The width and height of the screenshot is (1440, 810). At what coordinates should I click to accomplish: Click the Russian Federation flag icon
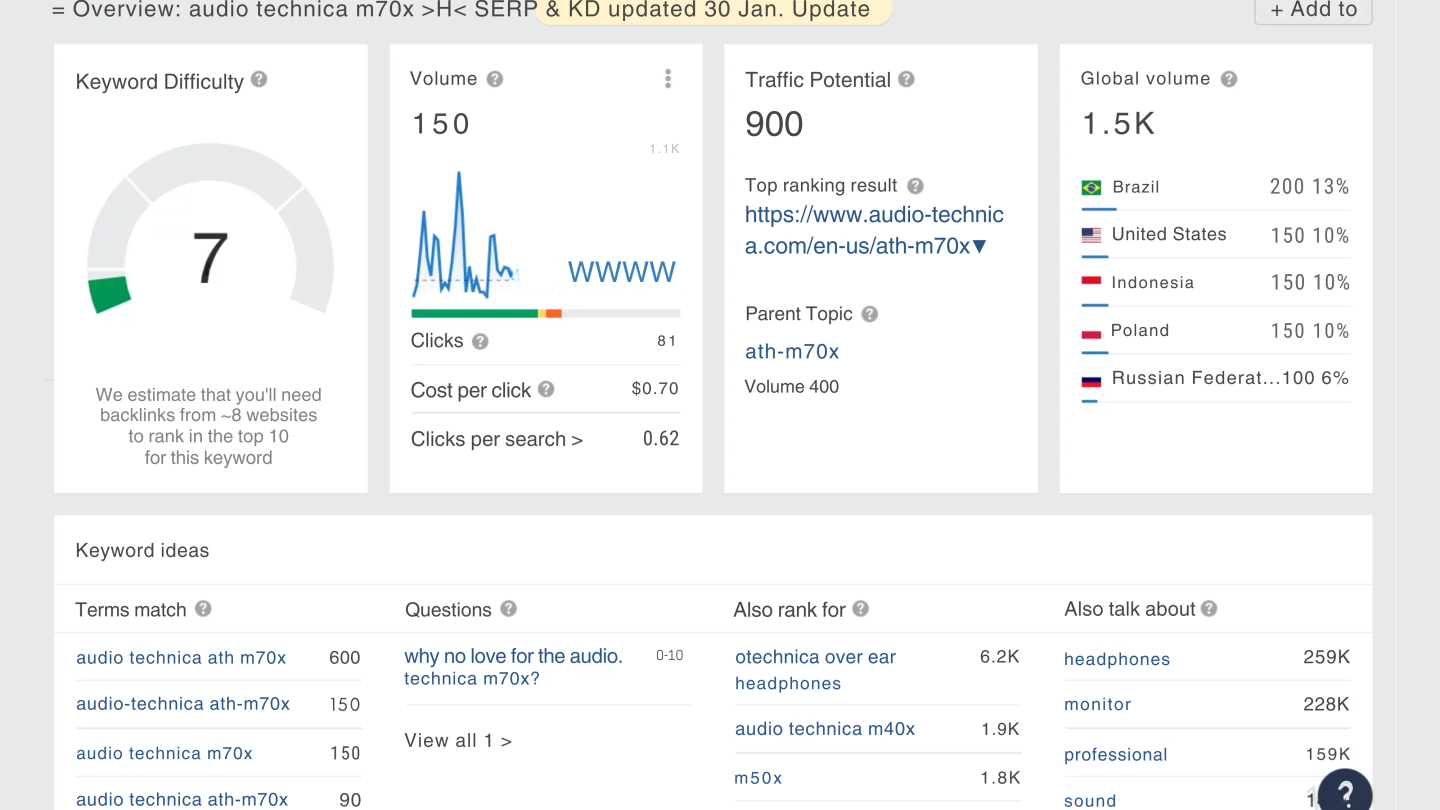(1091, 379)
